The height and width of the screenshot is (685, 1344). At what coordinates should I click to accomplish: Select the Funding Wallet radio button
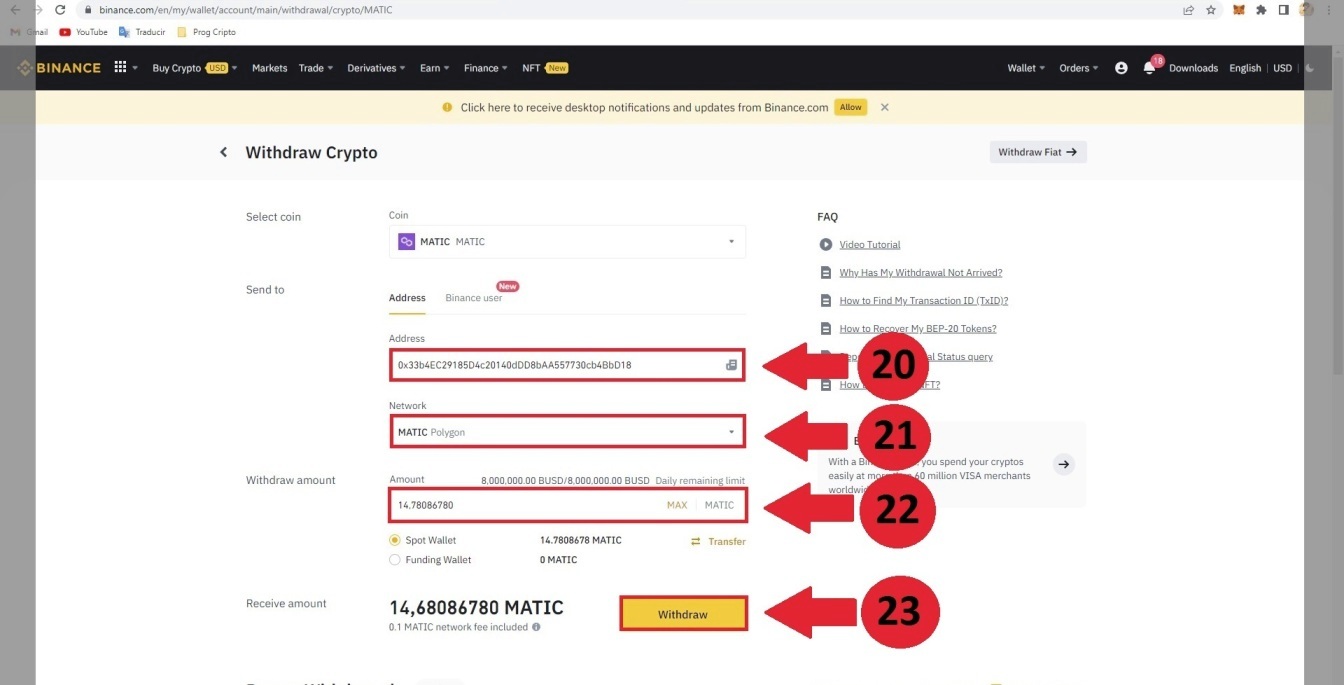(395, 560)
